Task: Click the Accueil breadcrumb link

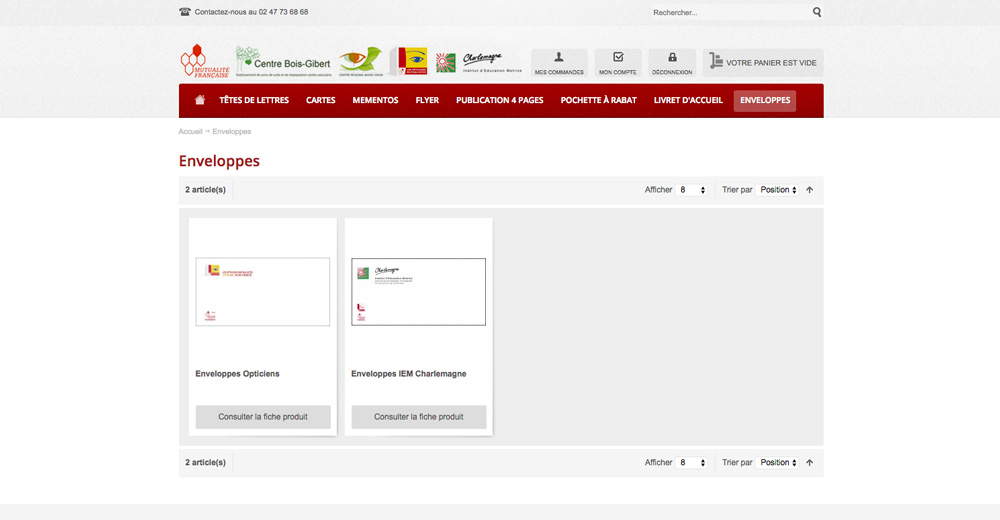Action: 190,131
